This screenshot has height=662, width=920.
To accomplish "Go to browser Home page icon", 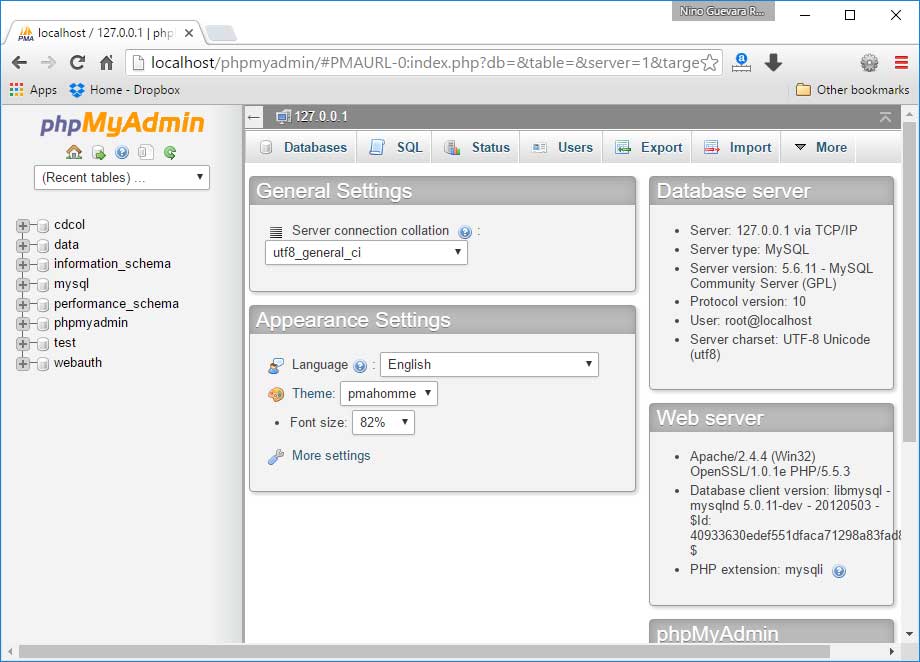I will (x=106, y=62).
